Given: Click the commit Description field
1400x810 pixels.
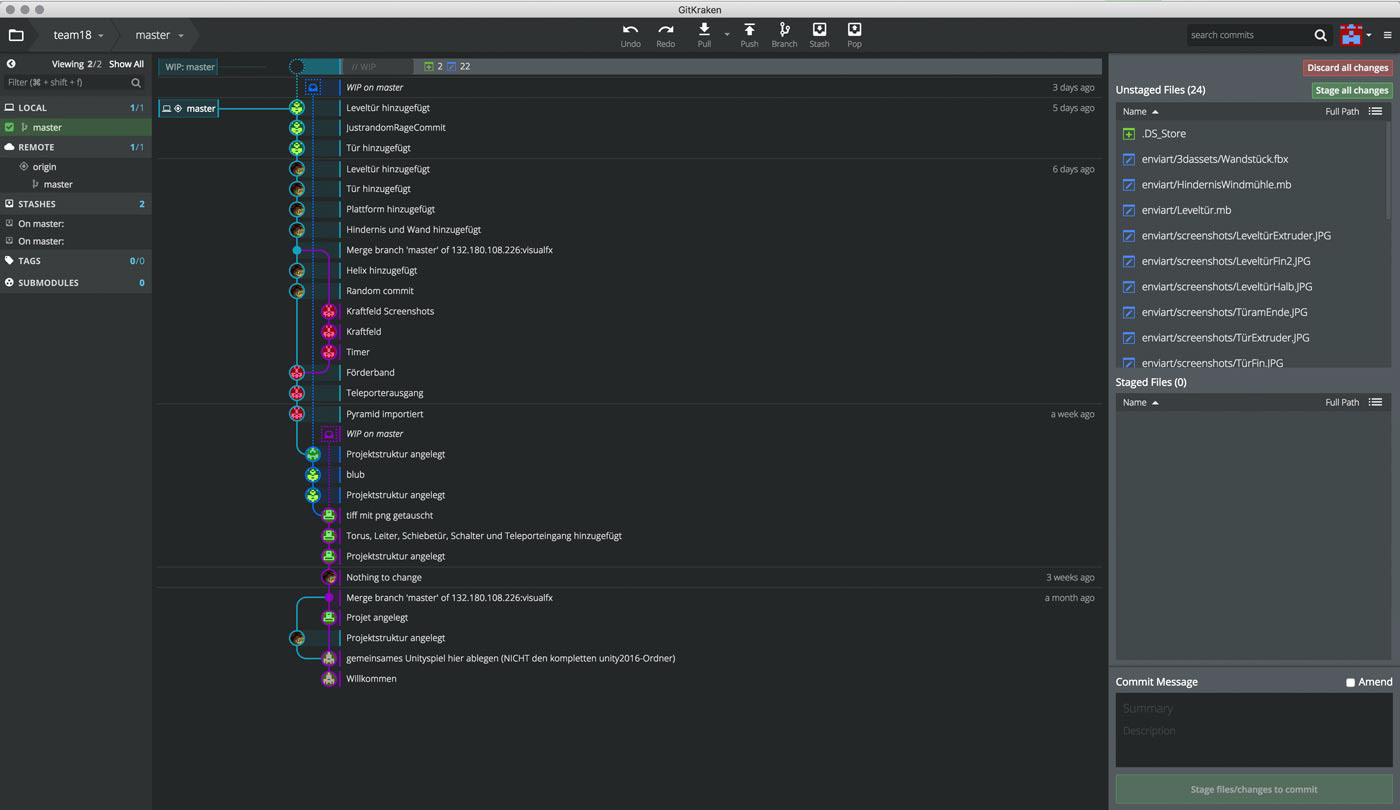Looking at the screenshot, I should click(x=1253, y=731).
